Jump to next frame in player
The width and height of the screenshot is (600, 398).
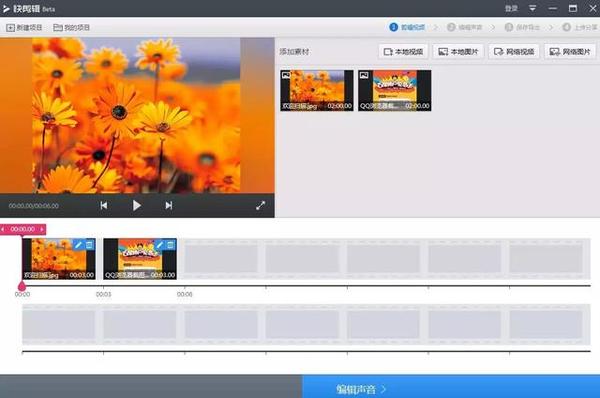click(x=169, y=206)
